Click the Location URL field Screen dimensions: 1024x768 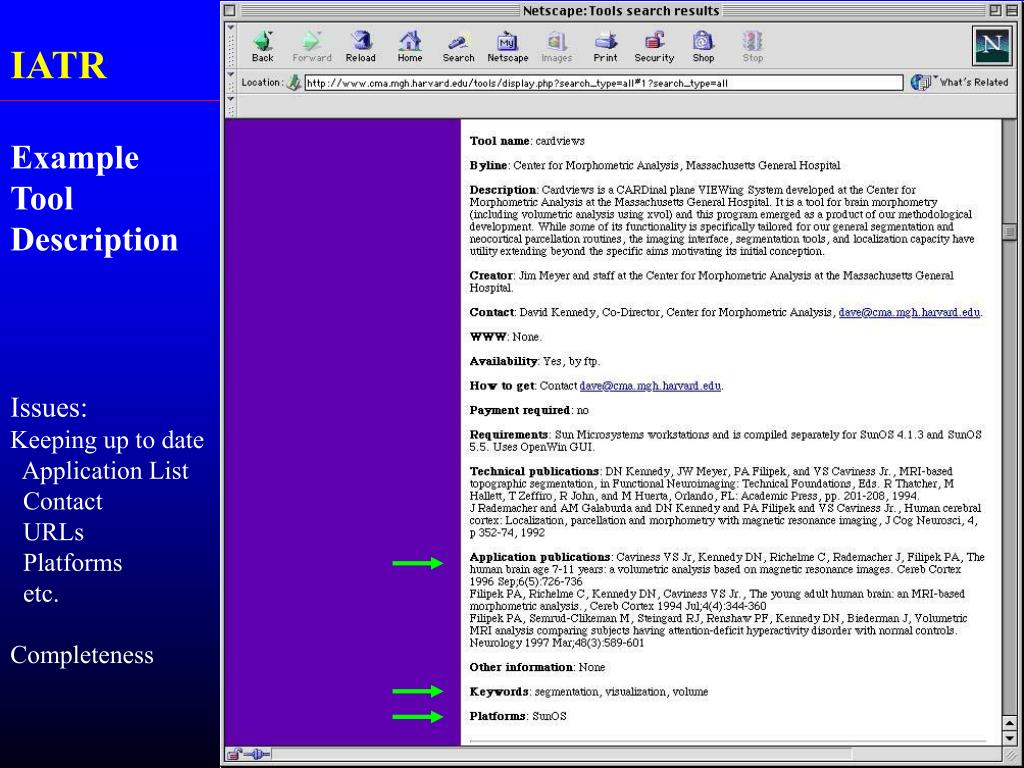(x=603, y=83)
